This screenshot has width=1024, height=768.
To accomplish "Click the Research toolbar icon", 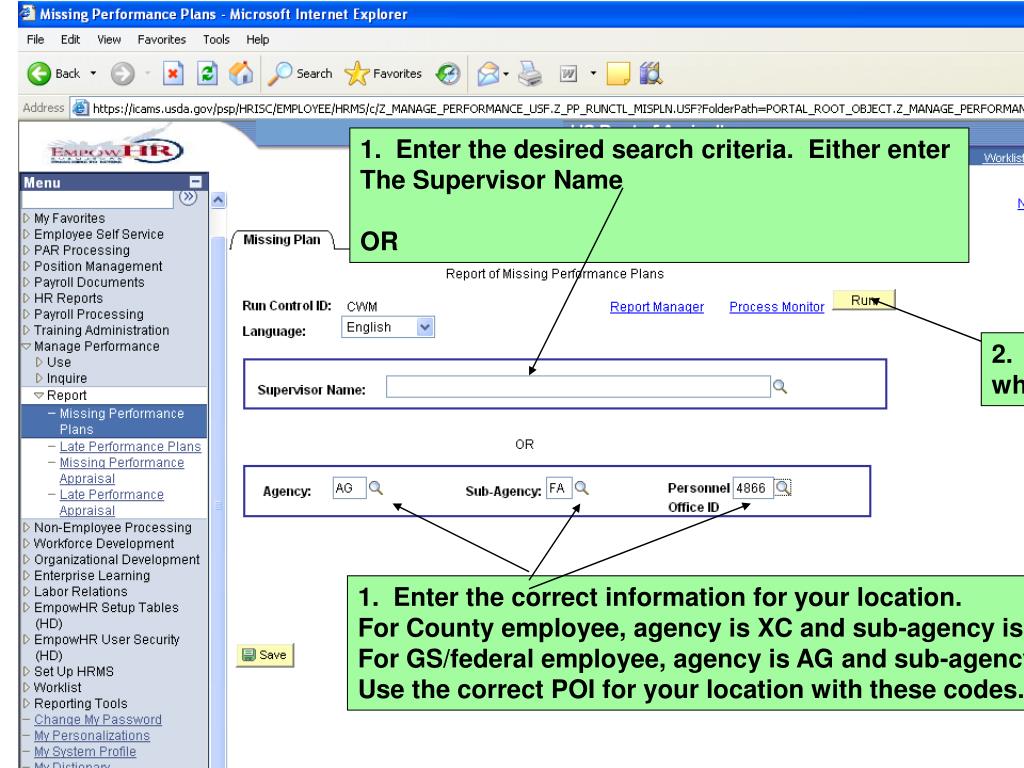I will point(651,74).
